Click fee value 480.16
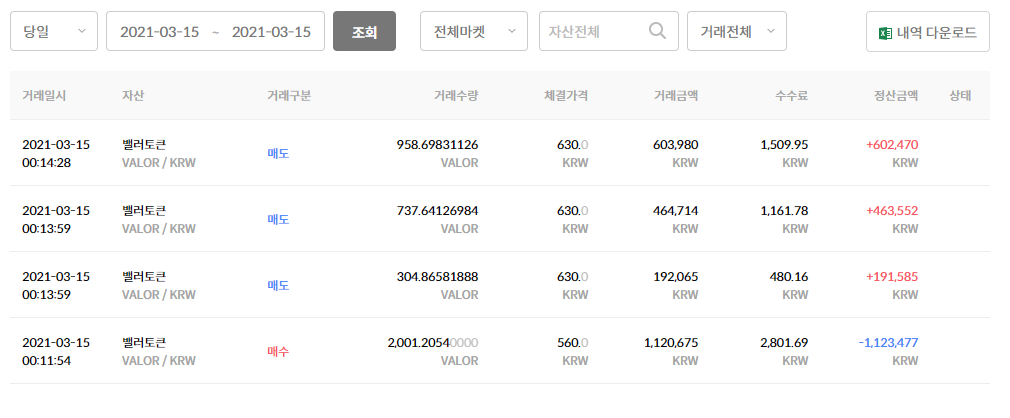Screen dimensions: 1010x418 pos(789,276)
